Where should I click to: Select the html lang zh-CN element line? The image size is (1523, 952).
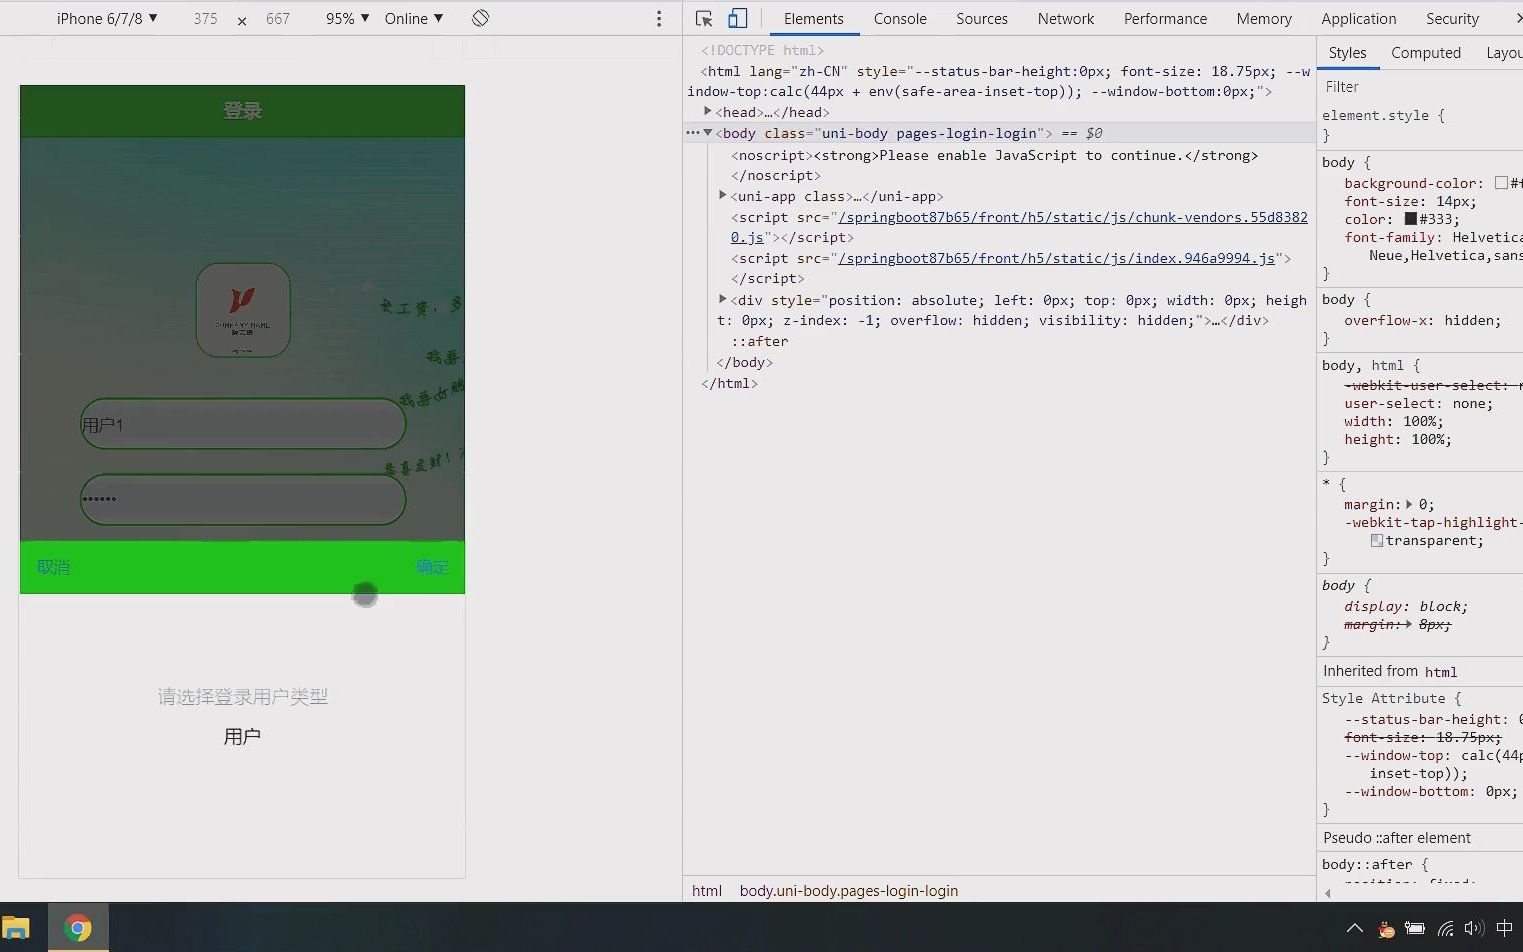[999, 81]
